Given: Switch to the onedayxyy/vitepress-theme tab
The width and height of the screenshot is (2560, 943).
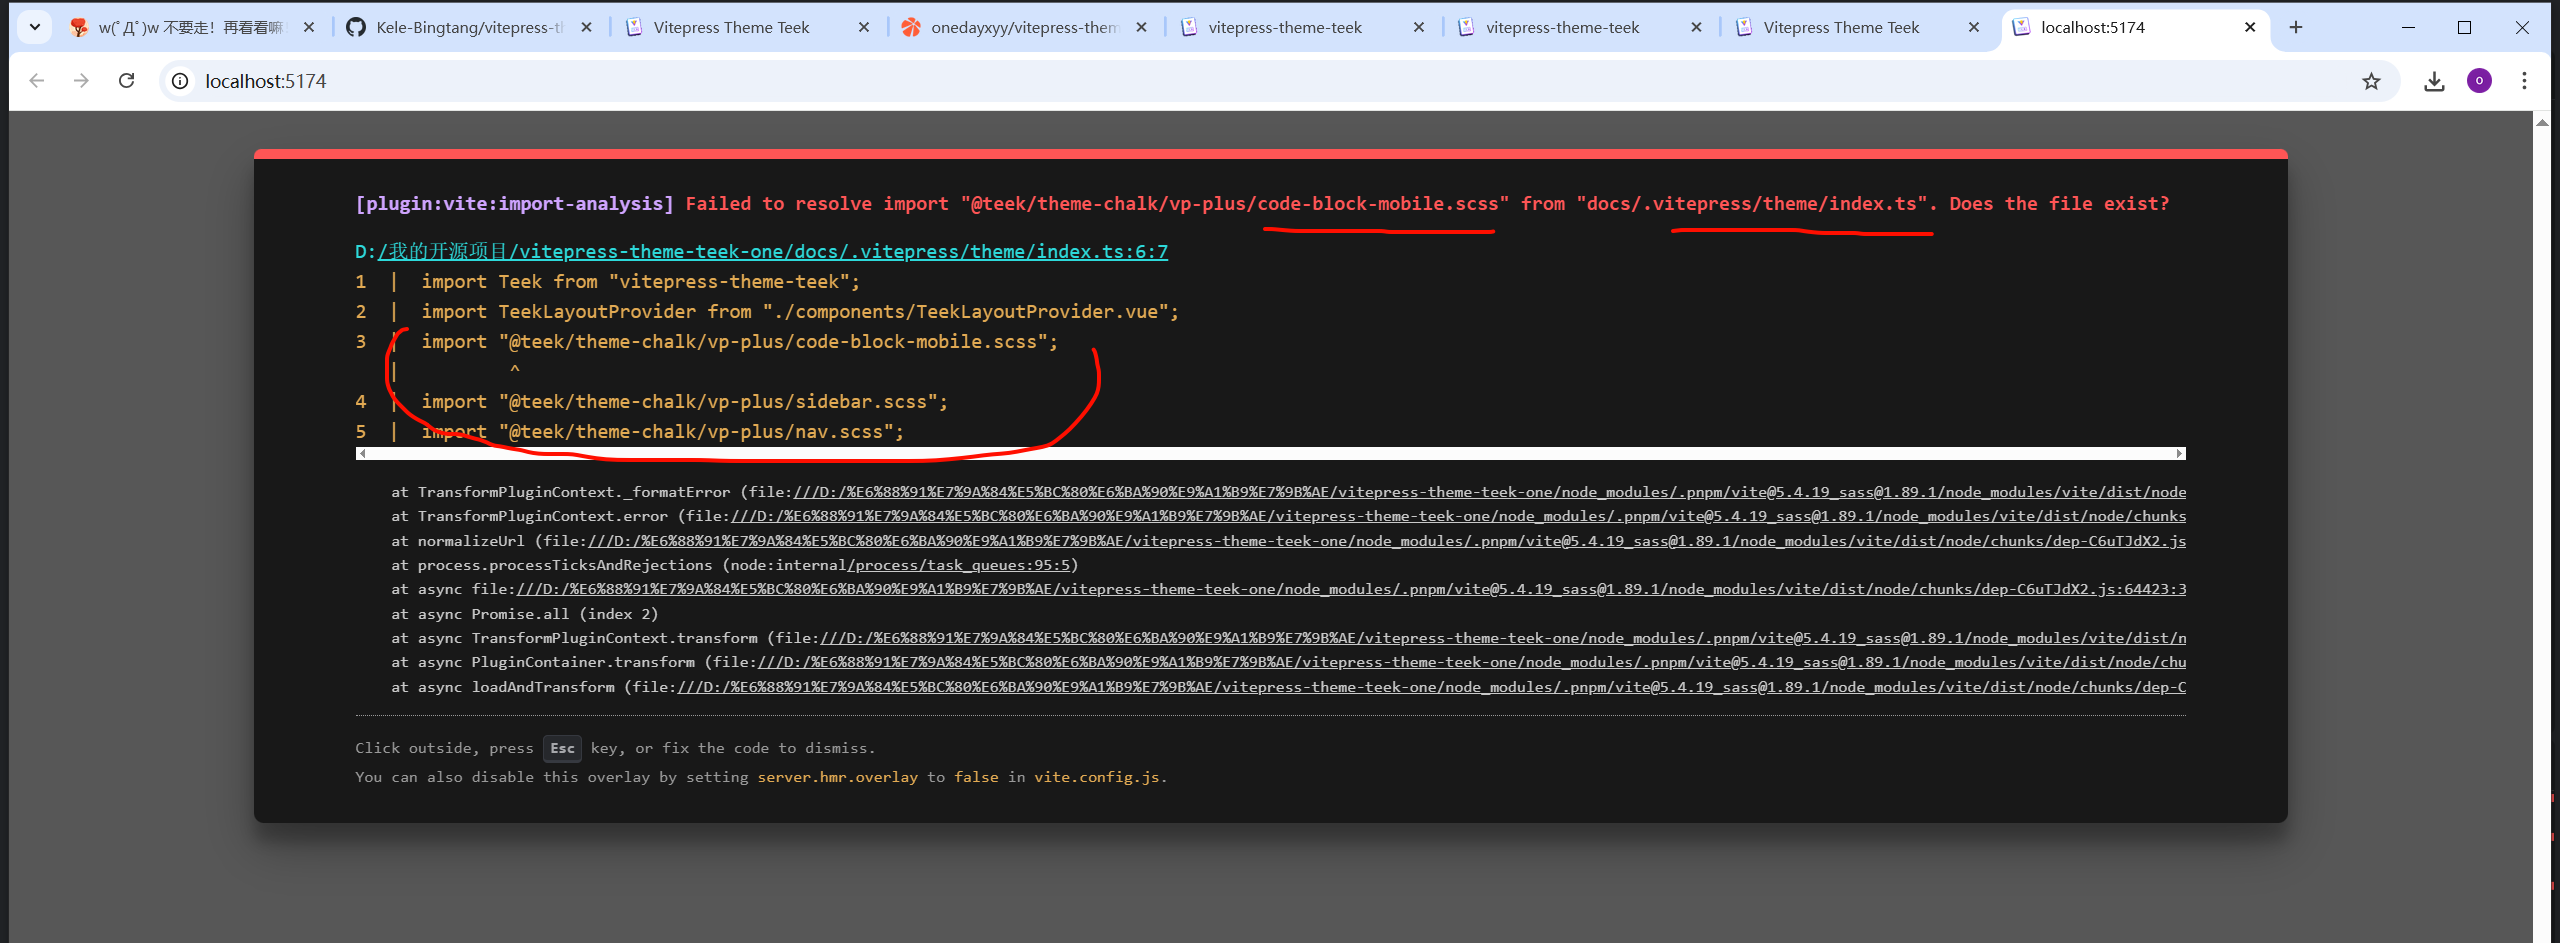Looking at the screenshot, I should 1023,28.
